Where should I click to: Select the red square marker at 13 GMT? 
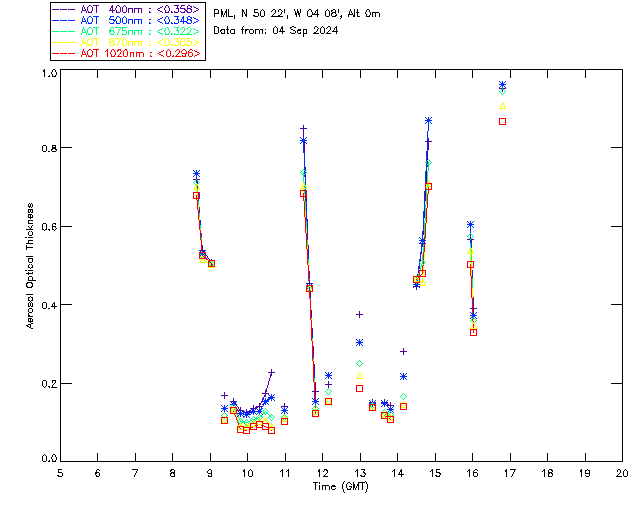[x=360, y=388]
